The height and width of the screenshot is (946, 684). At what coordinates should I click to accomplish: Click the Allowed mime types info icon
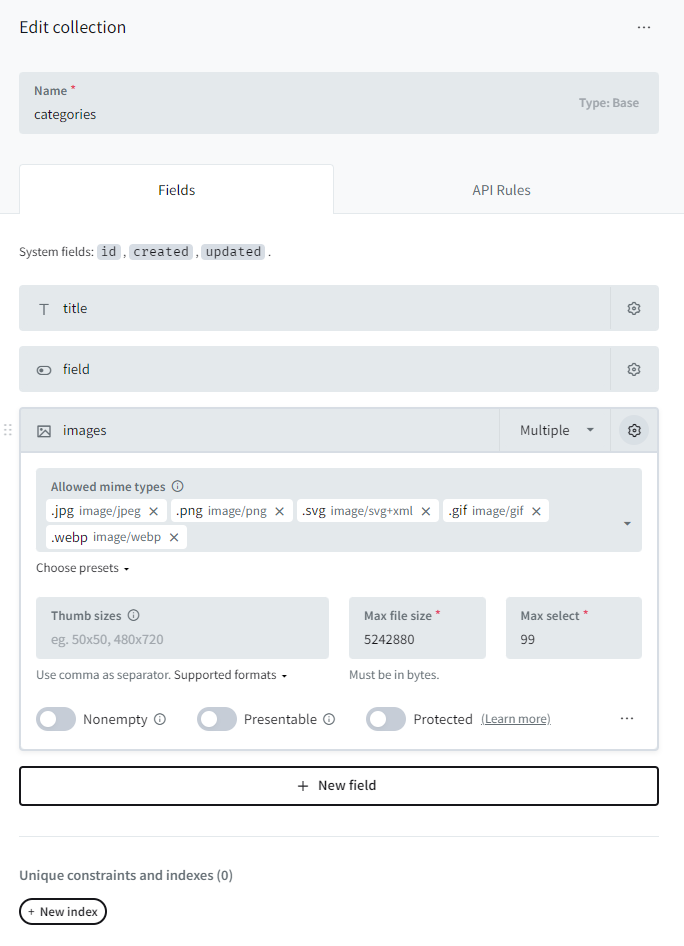point(178,487)
